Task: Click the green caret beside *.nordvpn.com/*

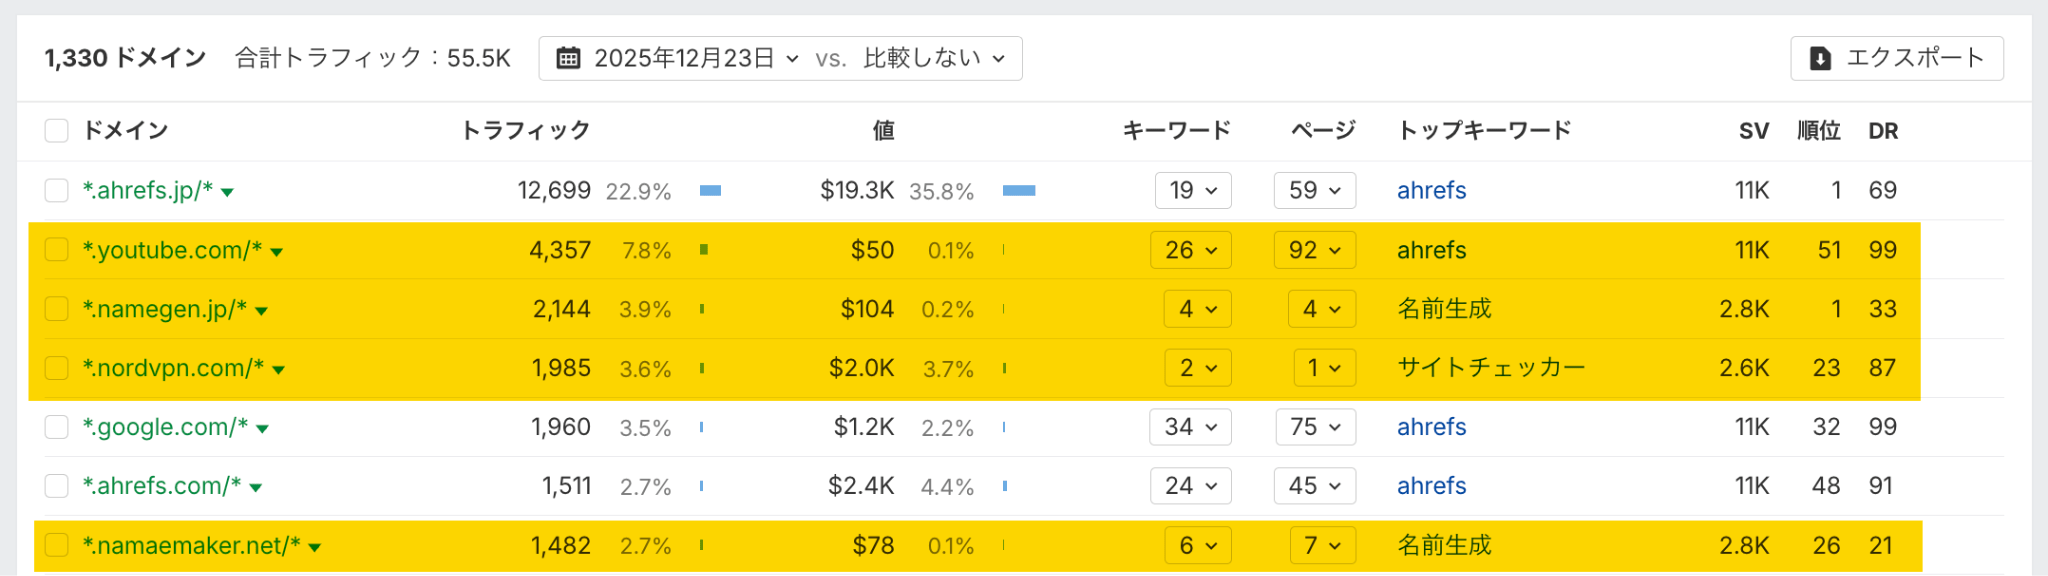Action: [x=279, y=370]
